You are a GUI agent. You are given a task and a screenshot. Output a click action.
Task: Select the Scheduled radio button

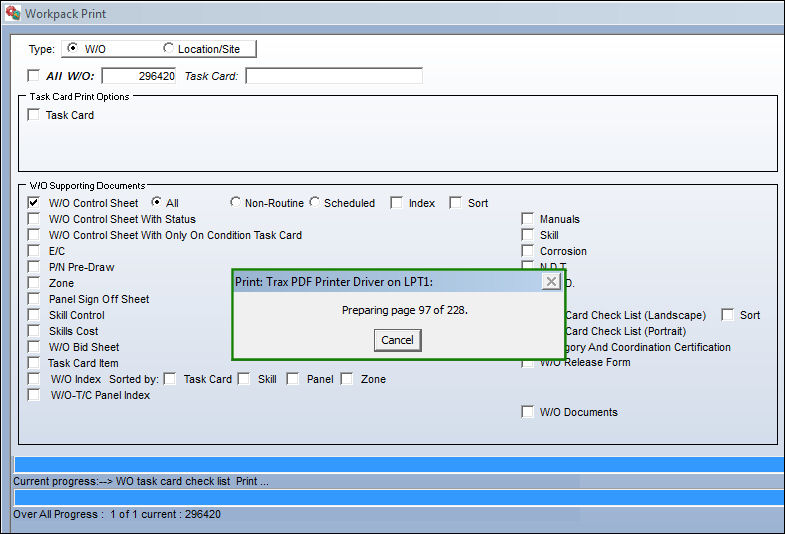pyautogui.click(x=314, y=202)
